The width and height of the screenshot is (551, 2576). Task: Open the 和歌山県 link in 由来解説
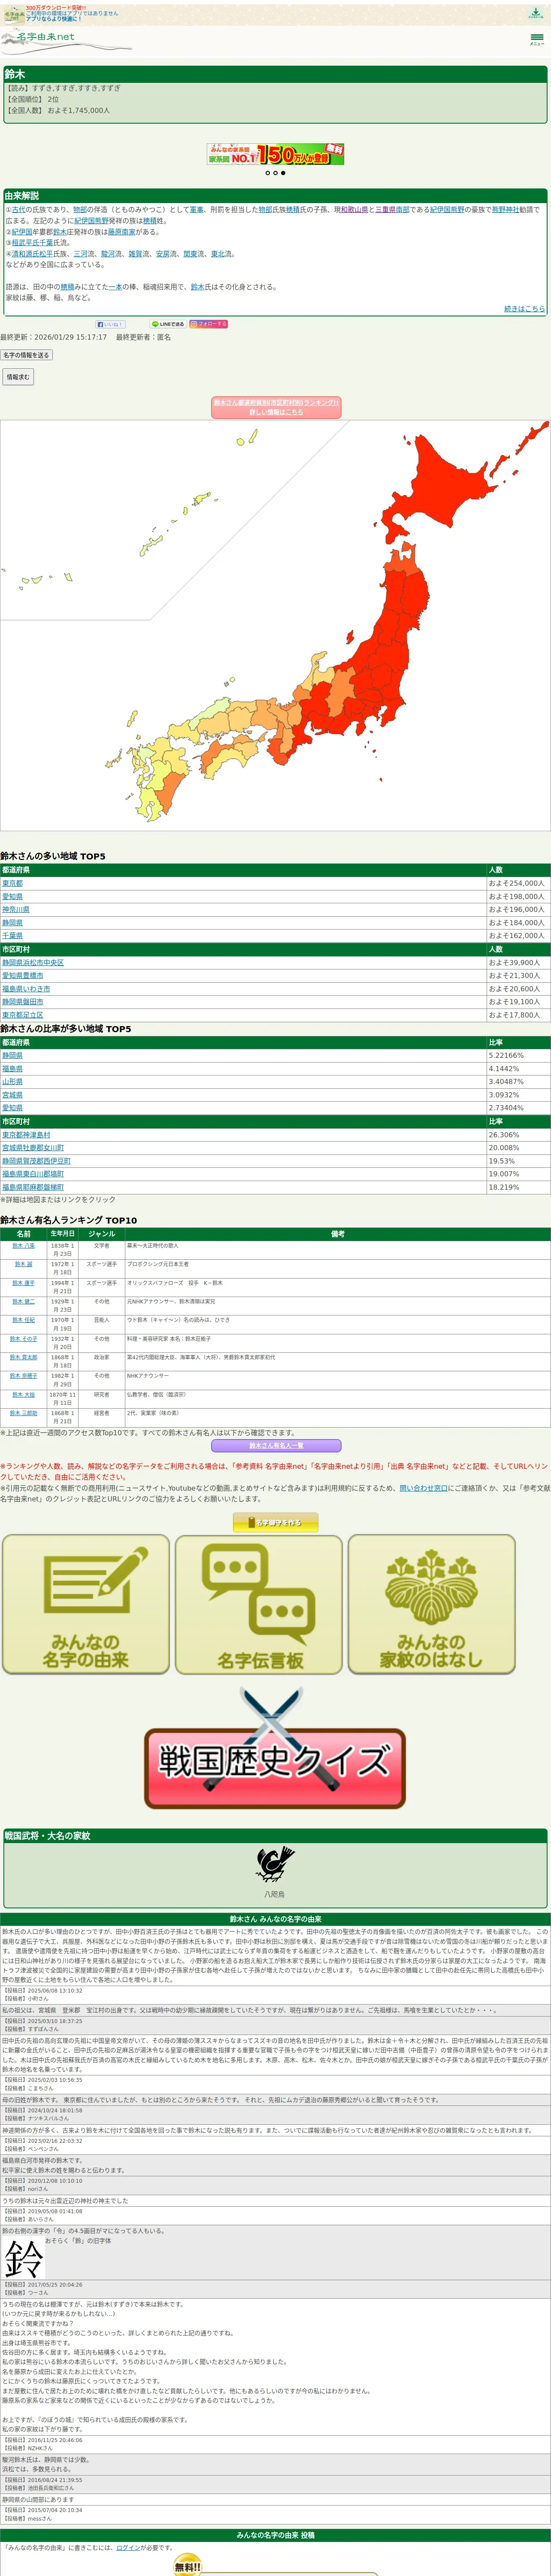(x=354, y=210)
